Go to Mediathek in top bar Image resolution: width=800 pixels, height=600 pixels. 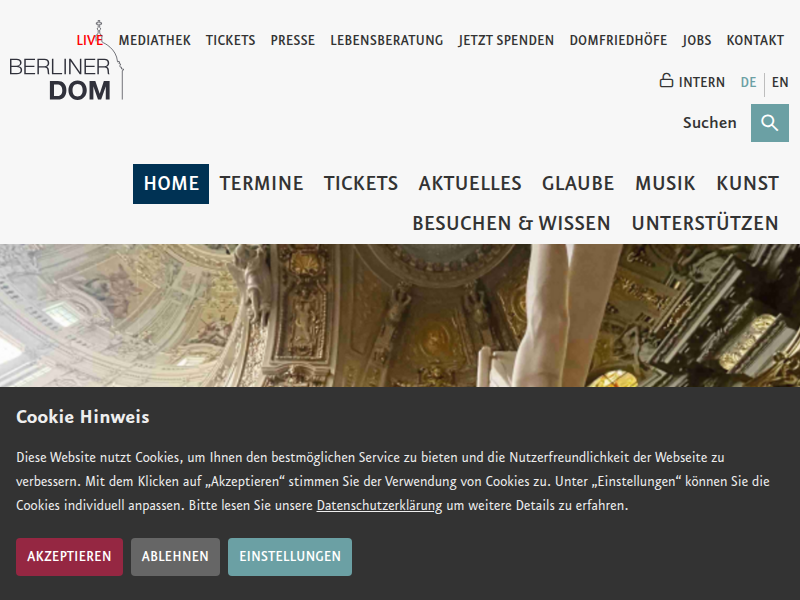pyautogui.click(x=155, y=40)
